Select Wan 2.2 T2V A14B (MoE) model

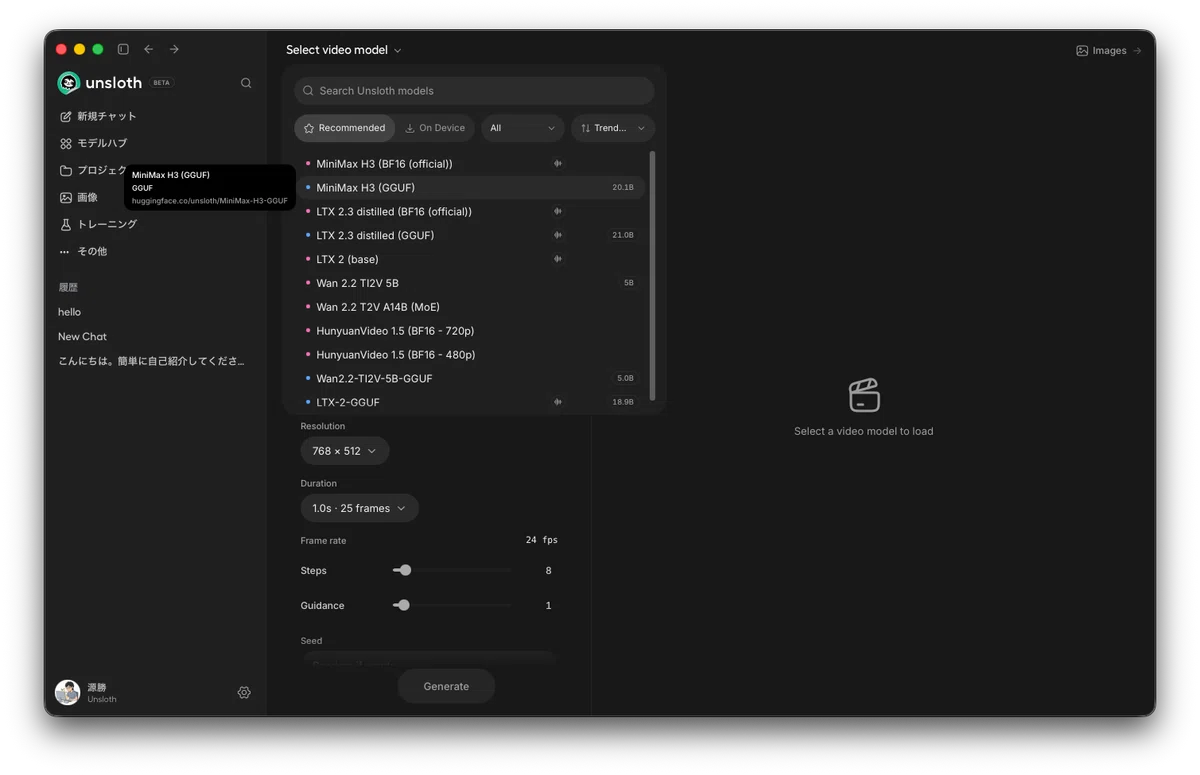coord(473,307)
